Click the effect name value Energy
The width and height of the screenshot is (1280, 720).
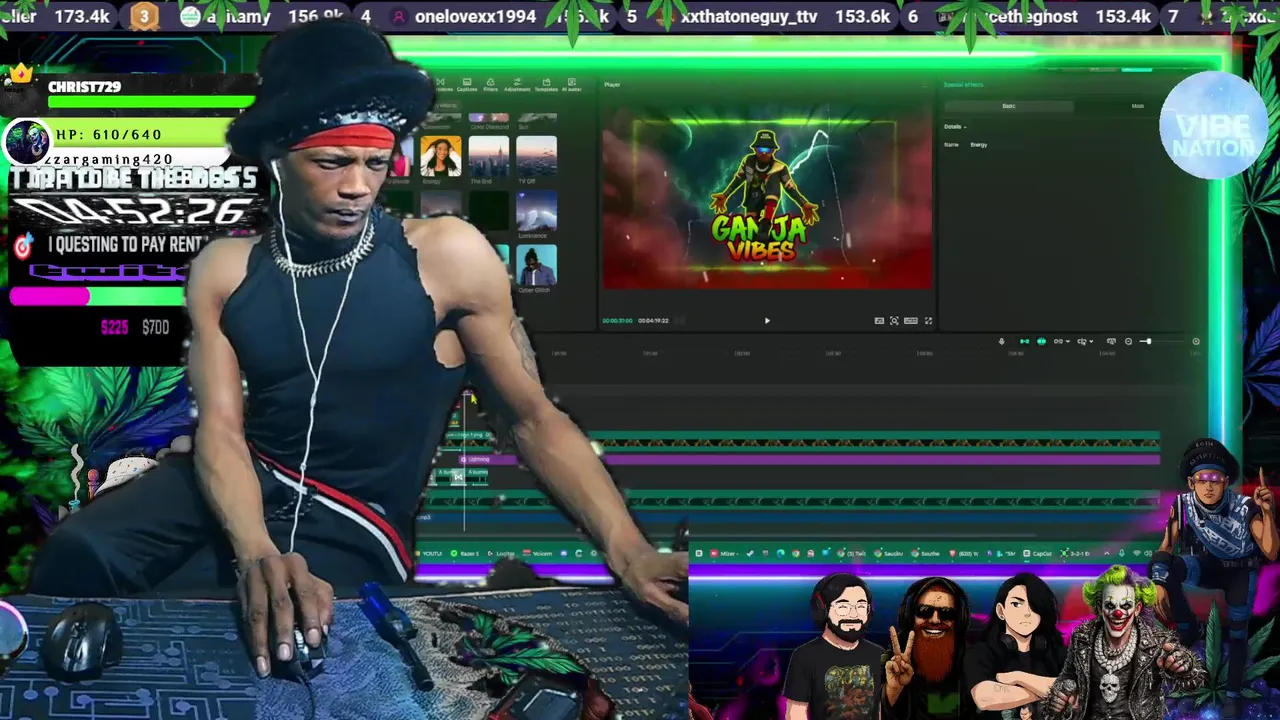(x=979, y=145)
